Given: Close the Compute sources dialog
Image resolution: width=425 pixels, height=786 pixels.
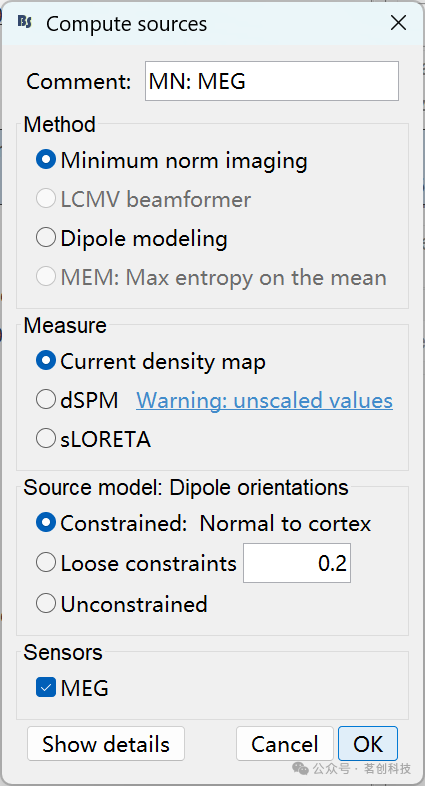Looking at the screenshot, I should click(x=398, y=23).
